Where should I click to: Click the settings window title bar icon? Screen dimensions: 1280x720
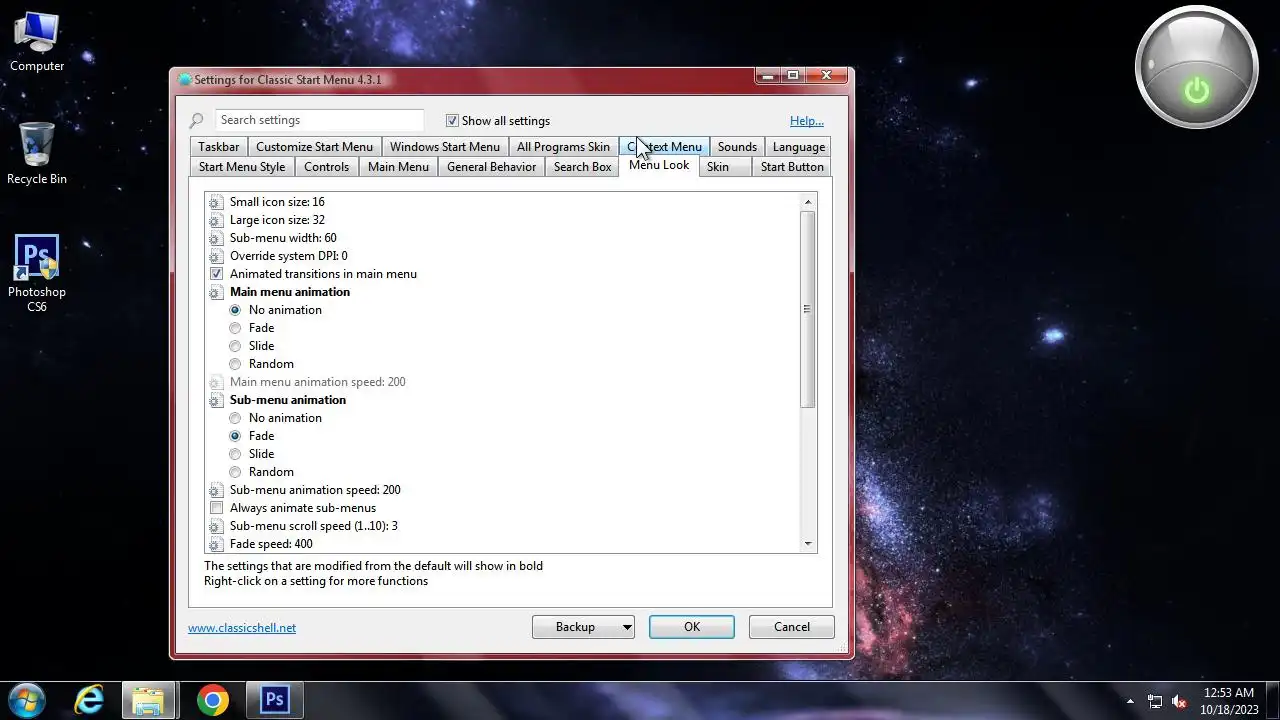184,80
